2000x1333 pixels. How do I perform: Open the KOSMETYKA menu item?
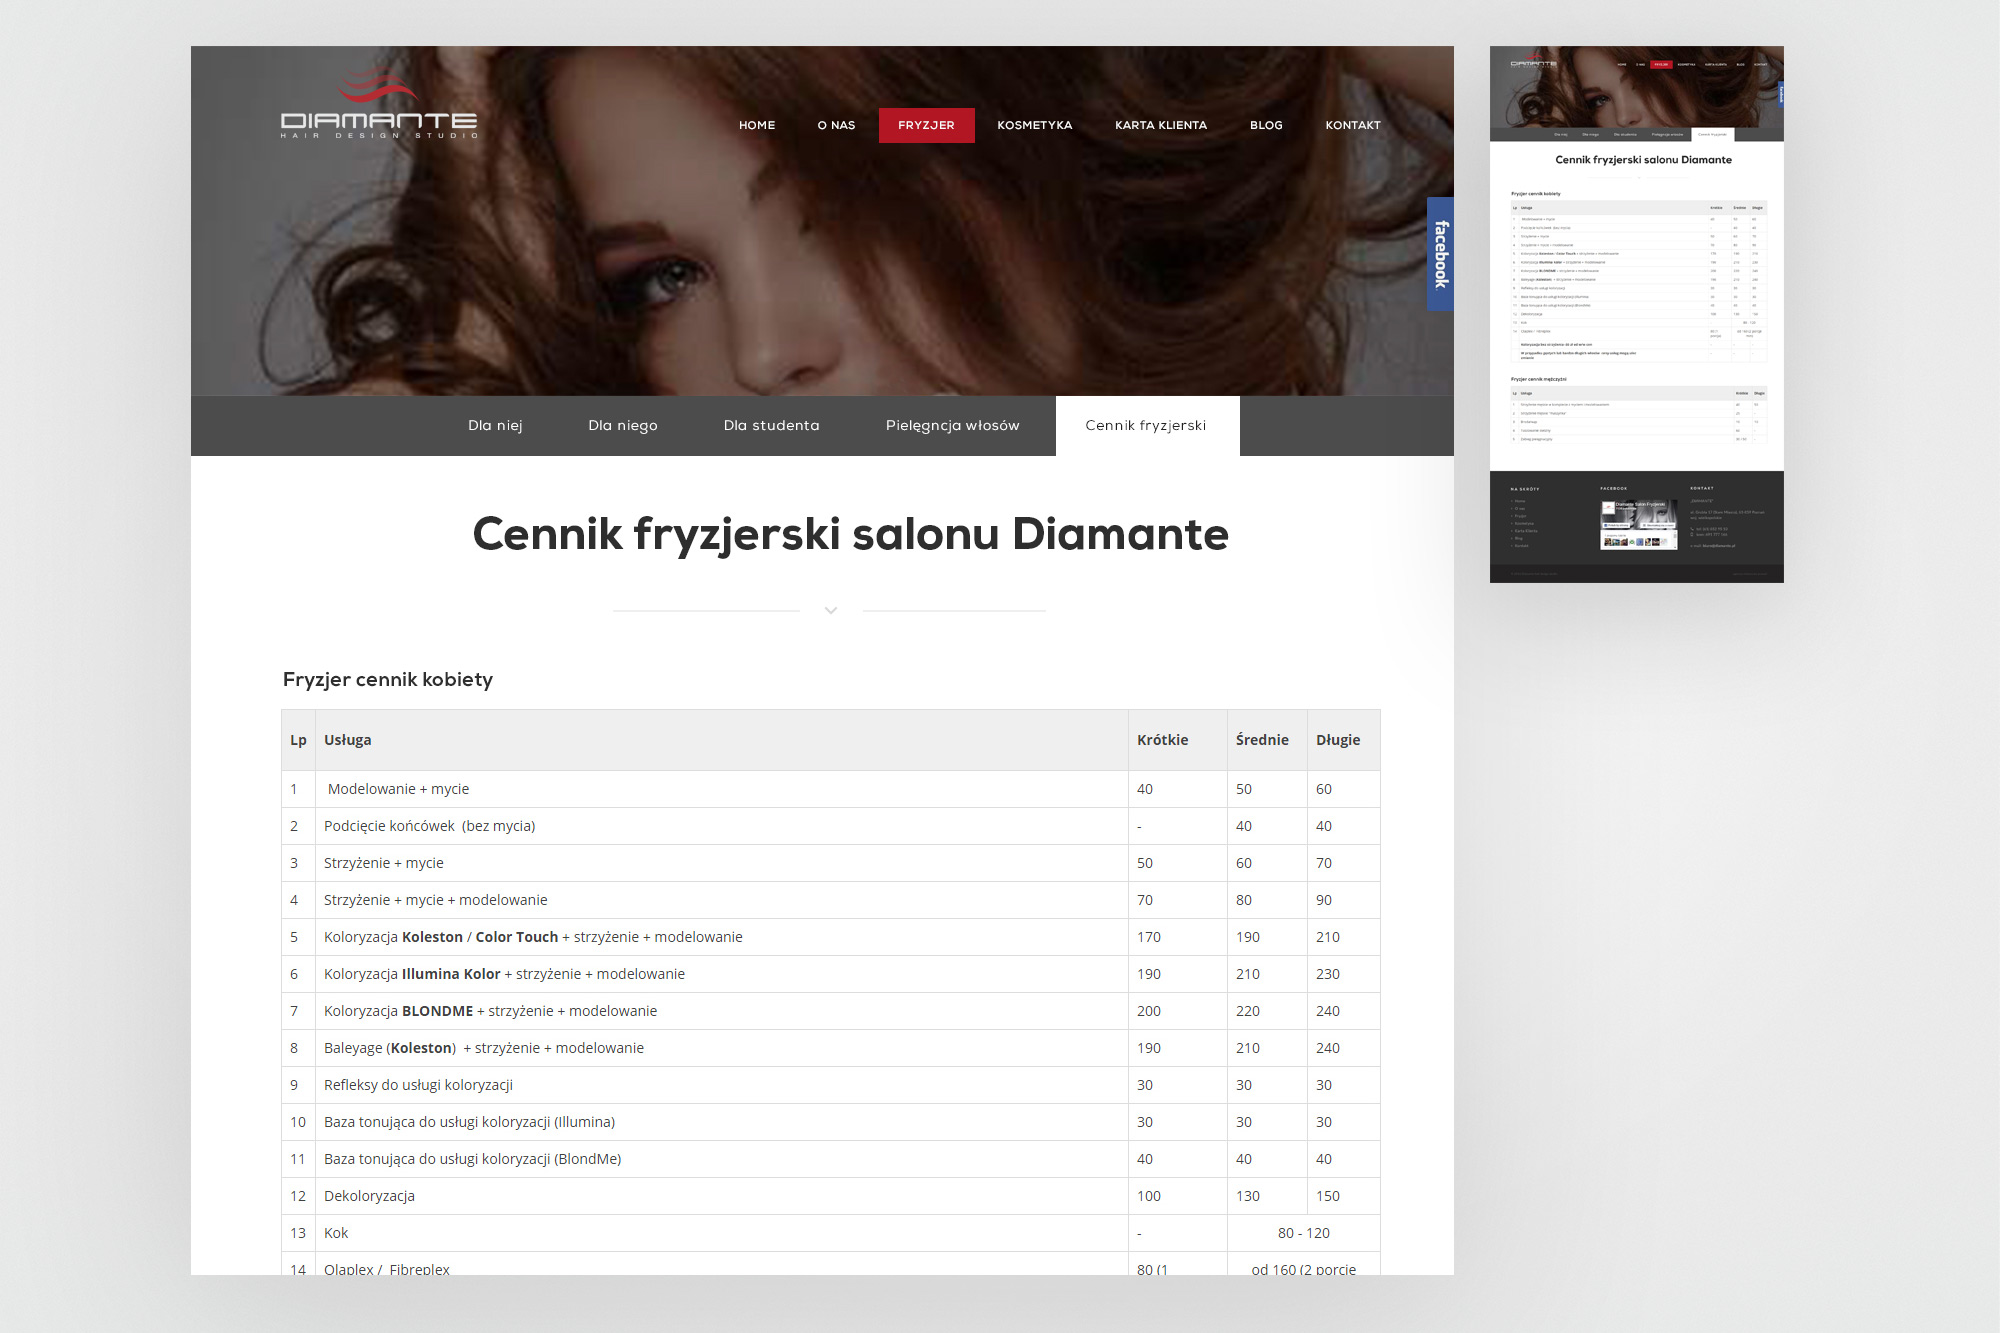point(1034,125)
